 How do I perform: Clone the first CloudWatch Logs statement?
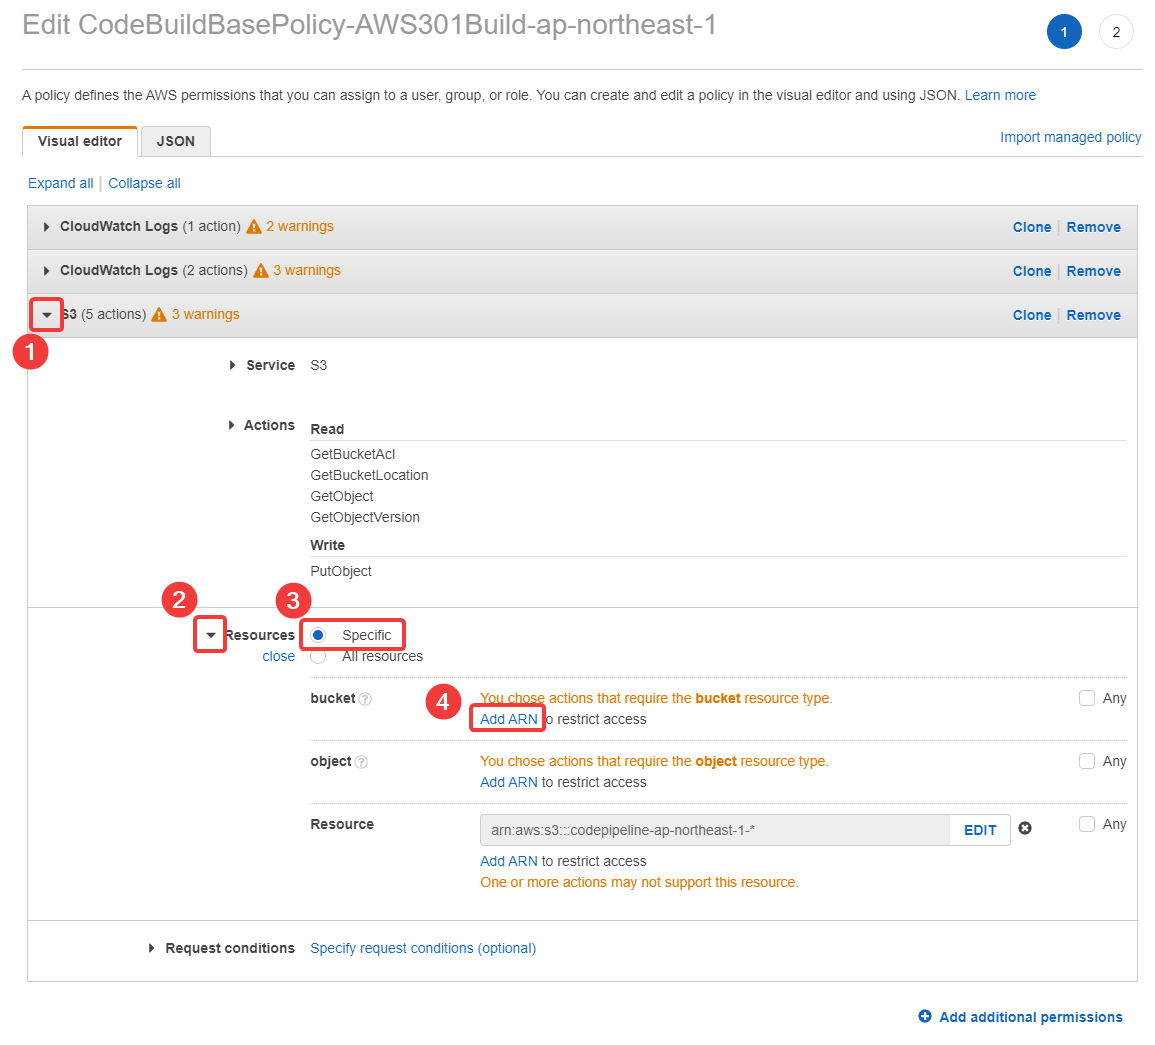pos(1031,227)
